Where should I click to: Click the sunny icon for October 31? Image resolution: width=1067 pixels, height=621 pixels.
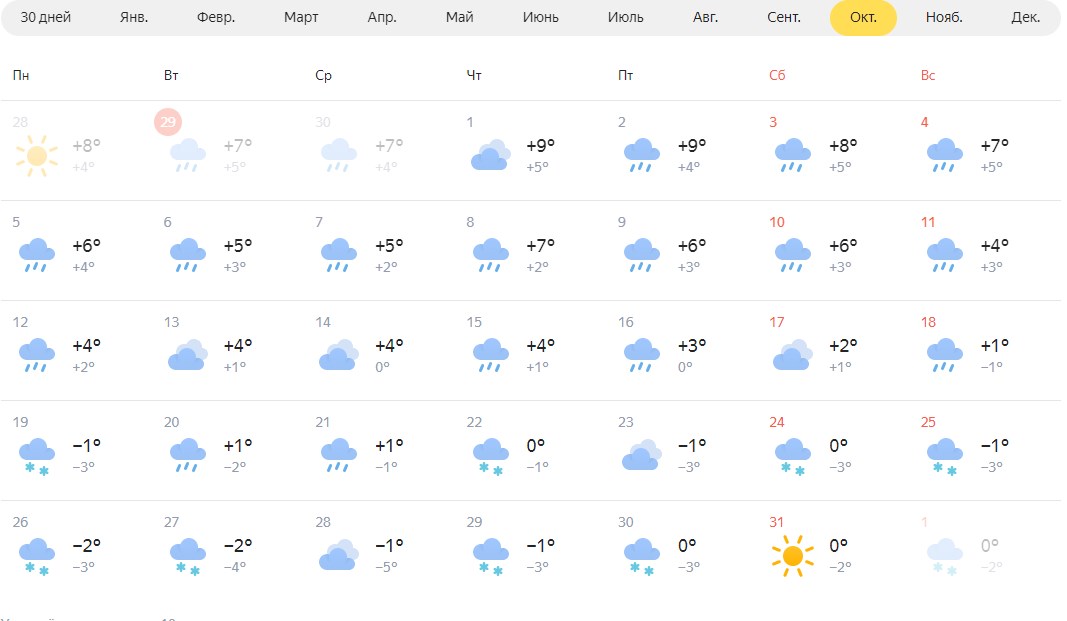coord(793,556)
